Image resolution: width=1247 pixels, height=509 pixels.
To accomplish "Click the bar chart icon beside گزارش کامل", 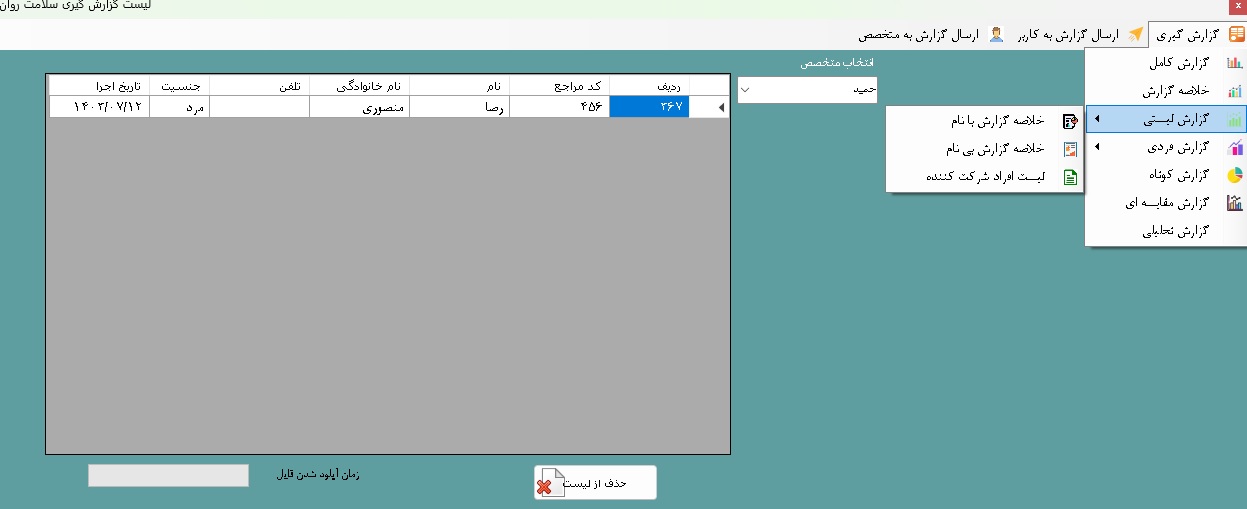I will (1235, 63).
